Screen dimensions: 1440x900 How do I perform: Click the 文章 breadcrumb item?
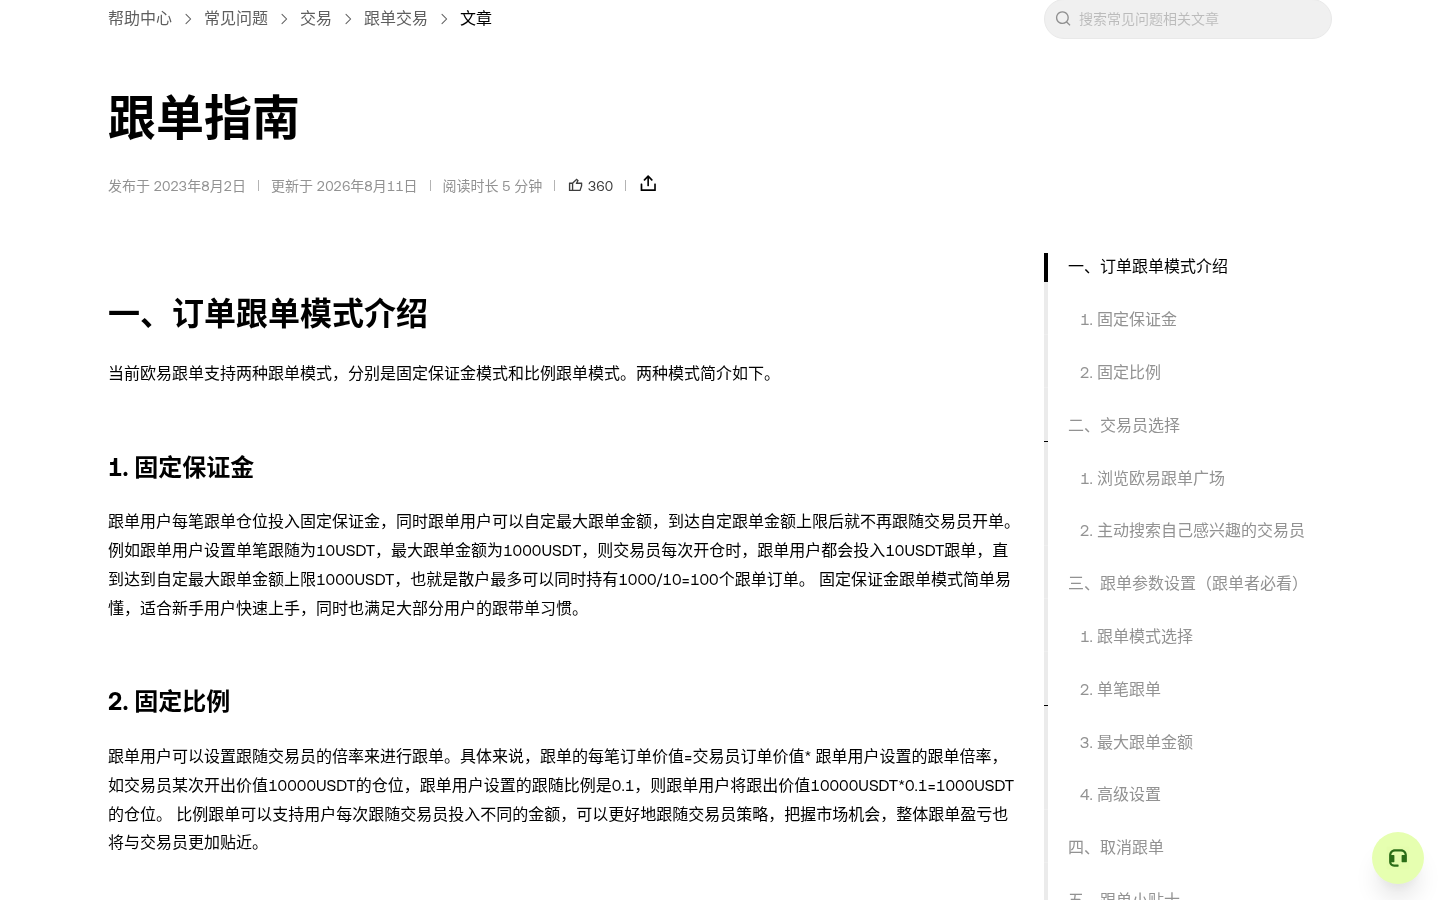click(x=476, y=18)
